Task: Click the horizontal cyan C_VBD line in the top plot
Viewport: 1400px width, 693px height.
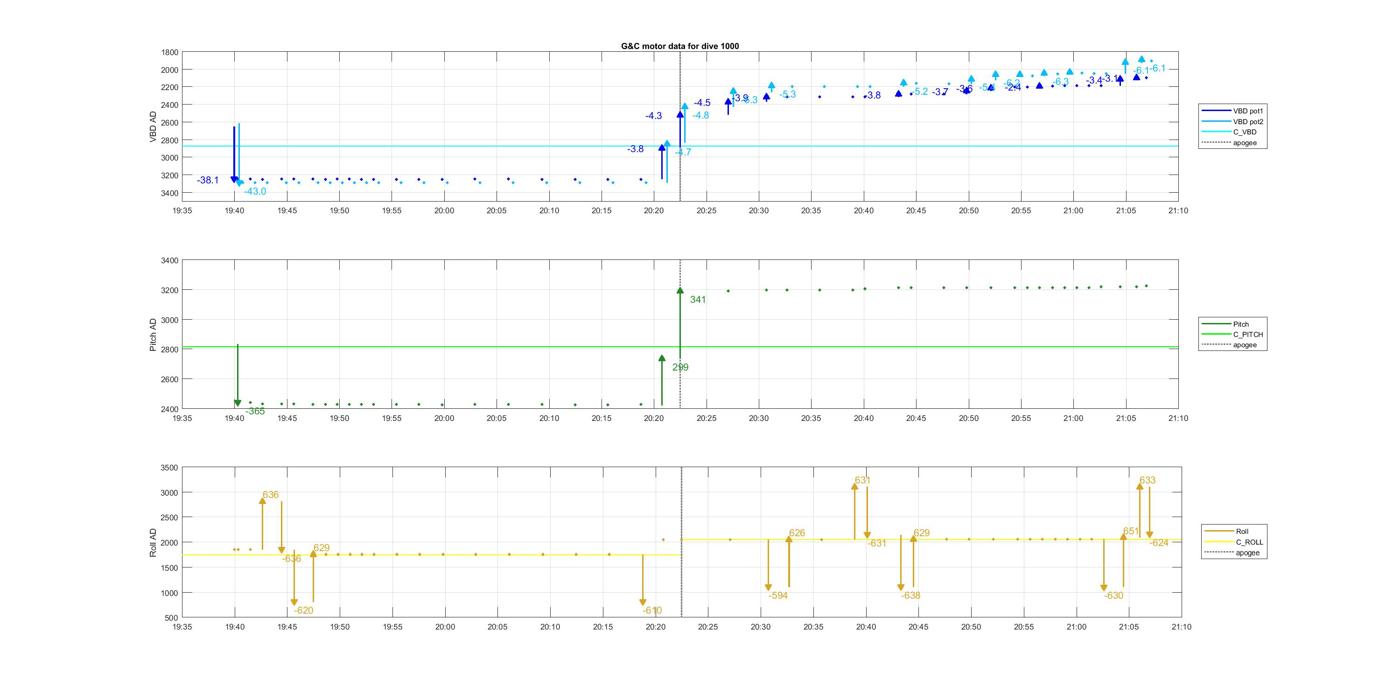Action: tap(680, 146)
